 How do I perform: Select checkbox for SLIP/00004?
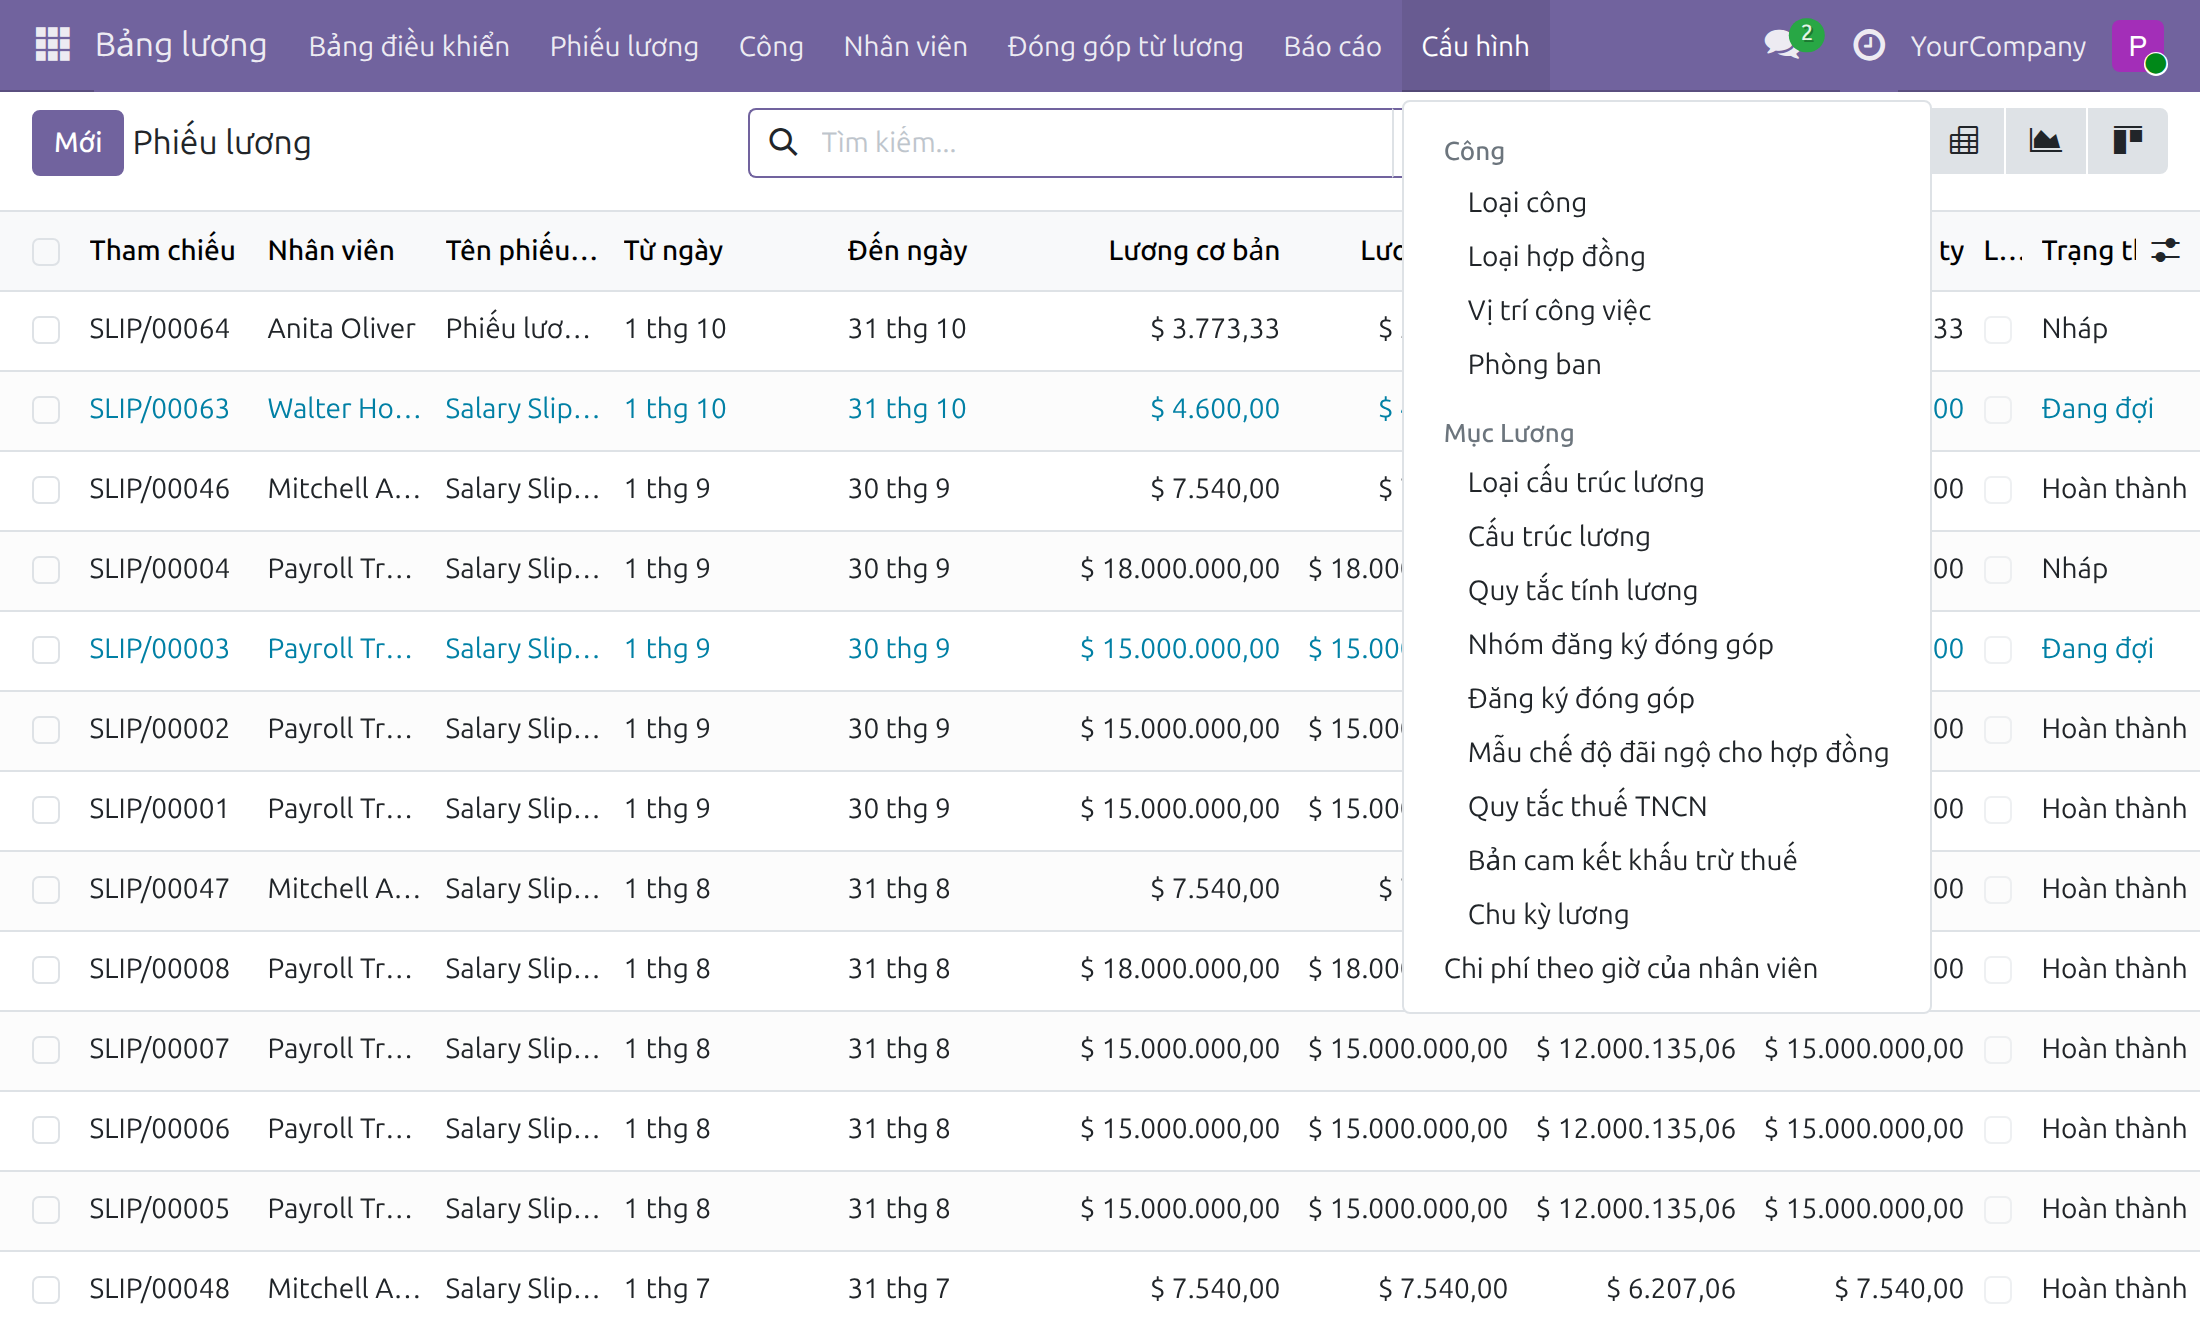pyautogui.click(x=46, y=570)
